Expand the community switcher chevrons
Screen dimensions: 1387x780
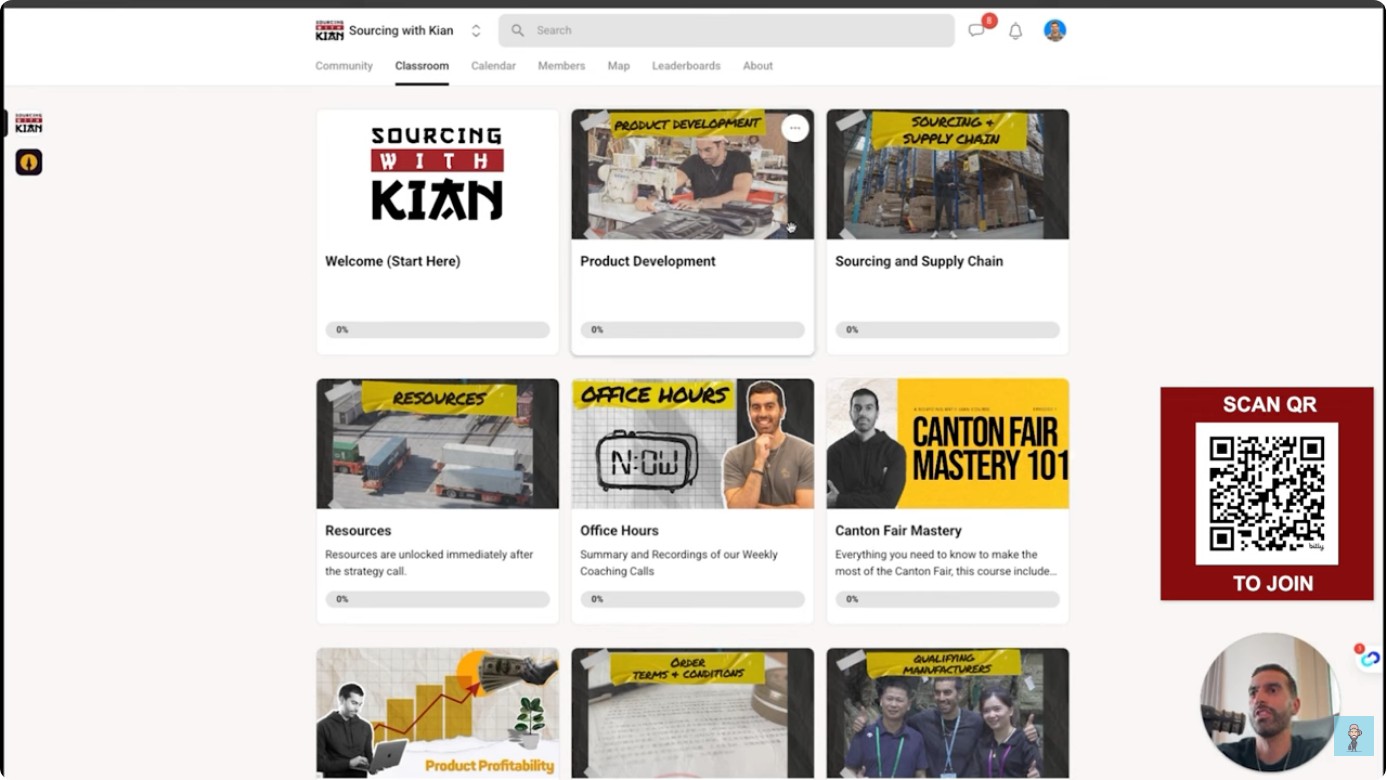click(x=476, y=31)
